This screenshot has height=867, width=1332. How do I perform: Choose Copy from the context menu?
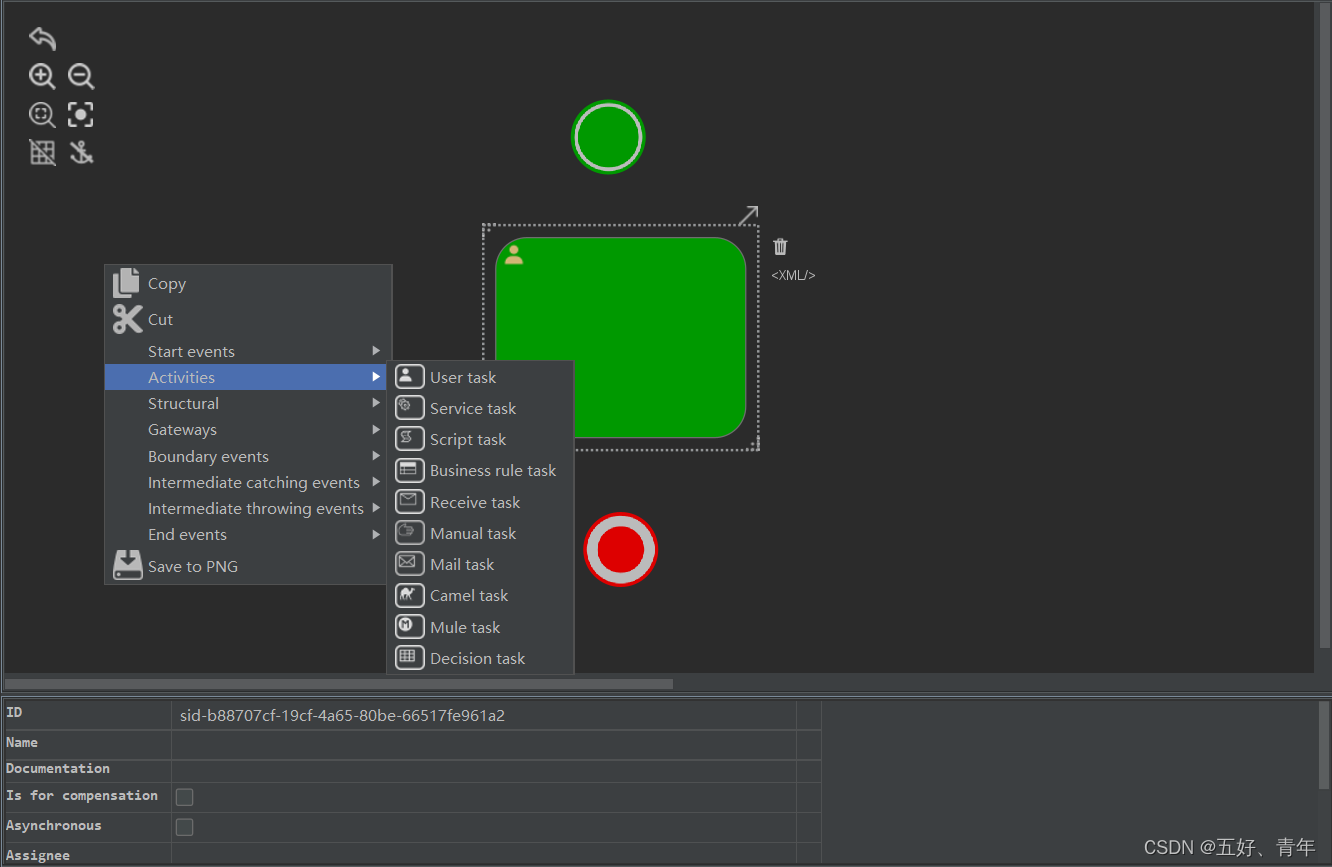coord(248,283)
